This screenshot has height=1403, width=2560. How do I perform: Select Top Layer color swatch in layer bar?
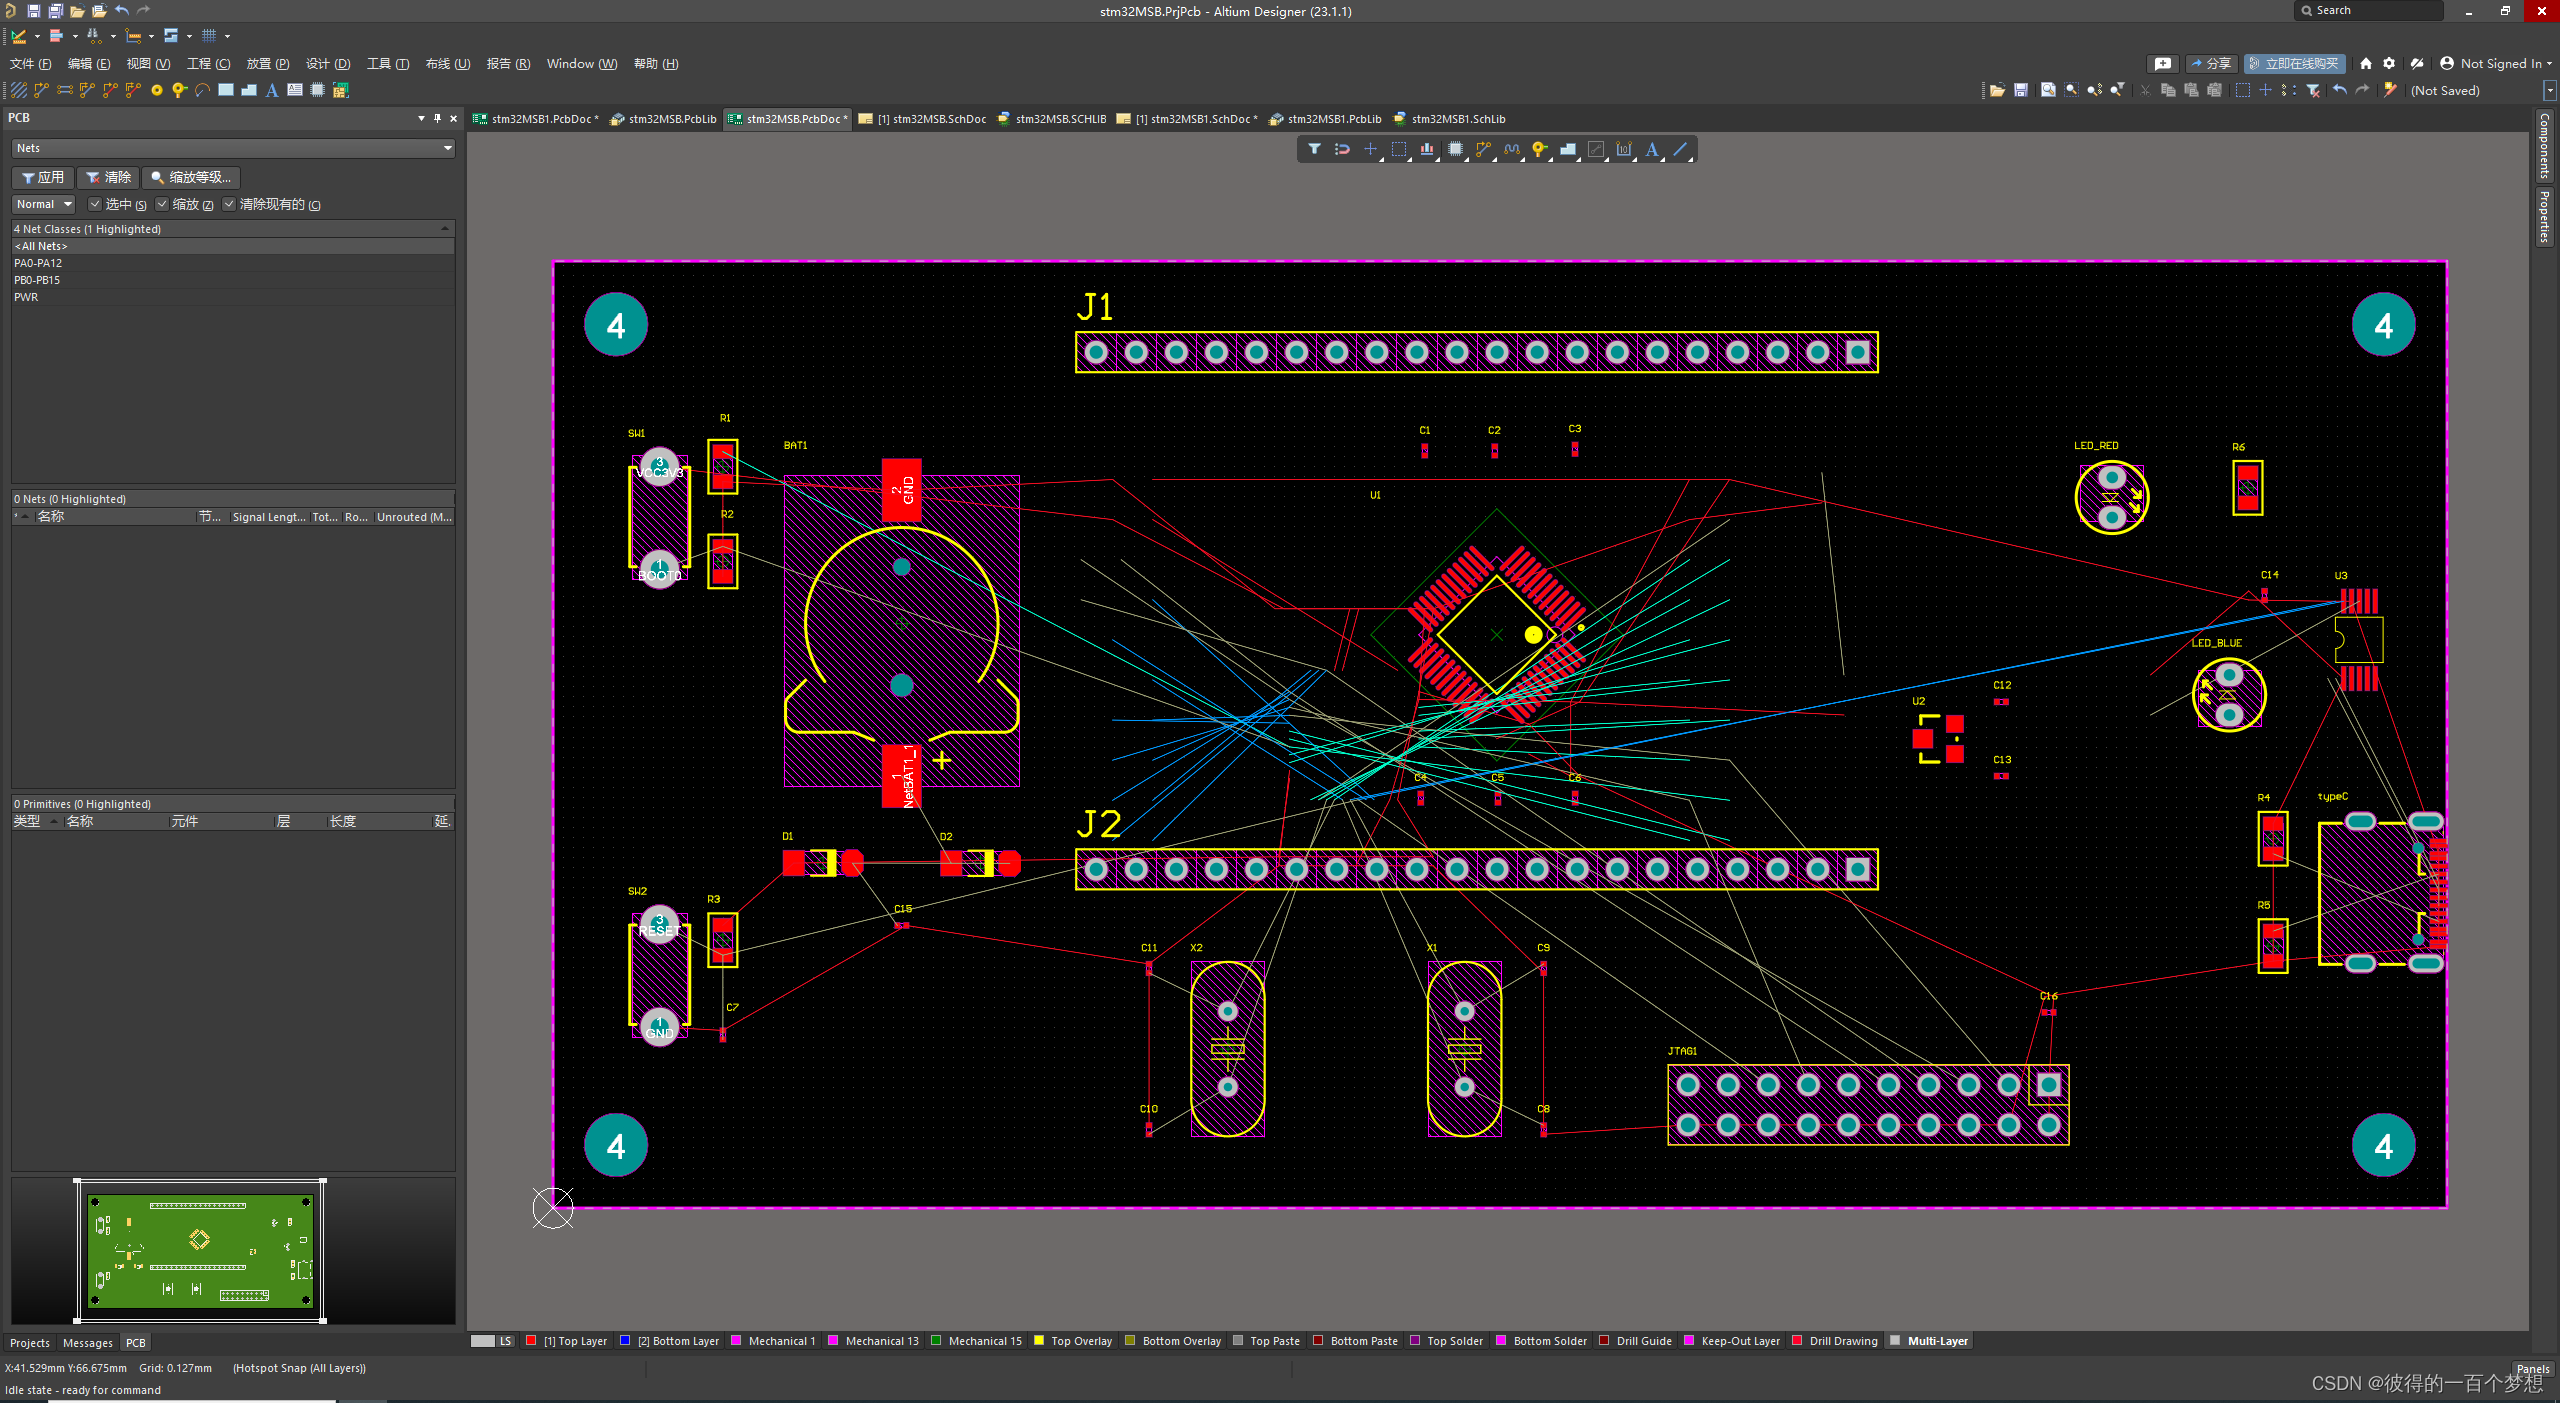(532, 1341)
